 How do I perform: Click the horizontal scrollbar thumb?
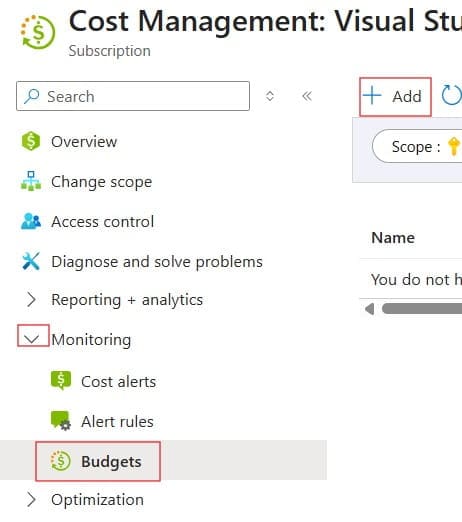[422, 309]
